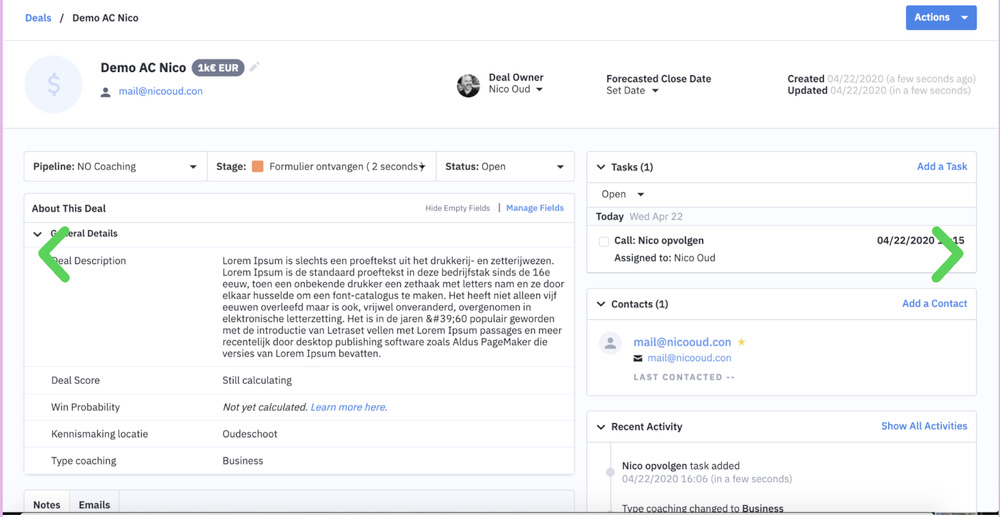Go back to Deals via breadcrumb

pos(38,18)
